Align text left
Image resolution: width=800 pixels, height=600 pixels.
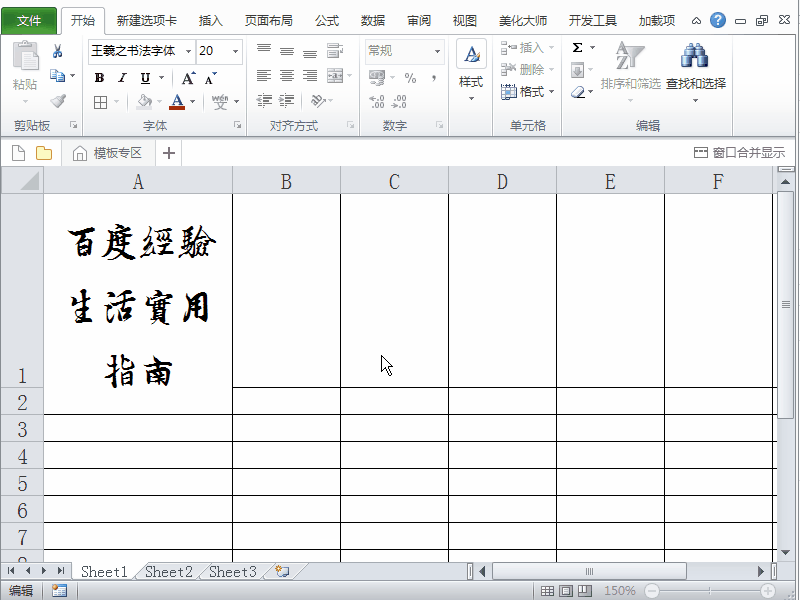pos(264,76)
